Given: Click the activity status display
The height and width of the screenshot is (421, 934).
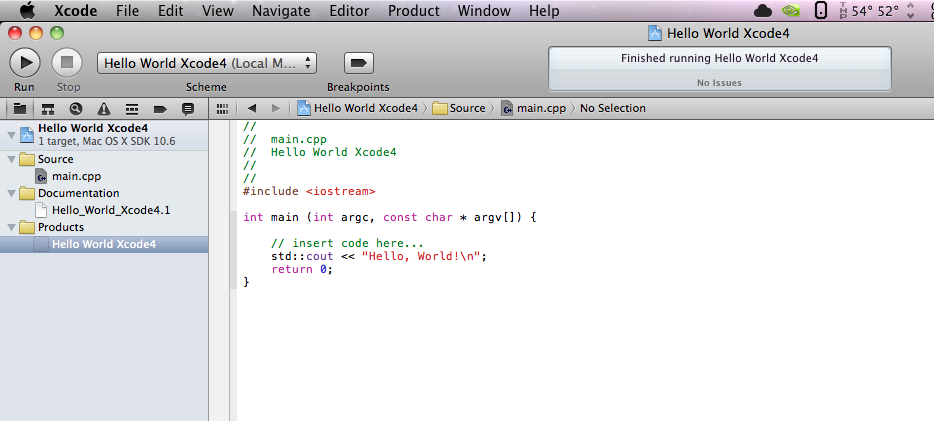Looking at the screenshot, I should pyautogui.click(x=720, y=68).
